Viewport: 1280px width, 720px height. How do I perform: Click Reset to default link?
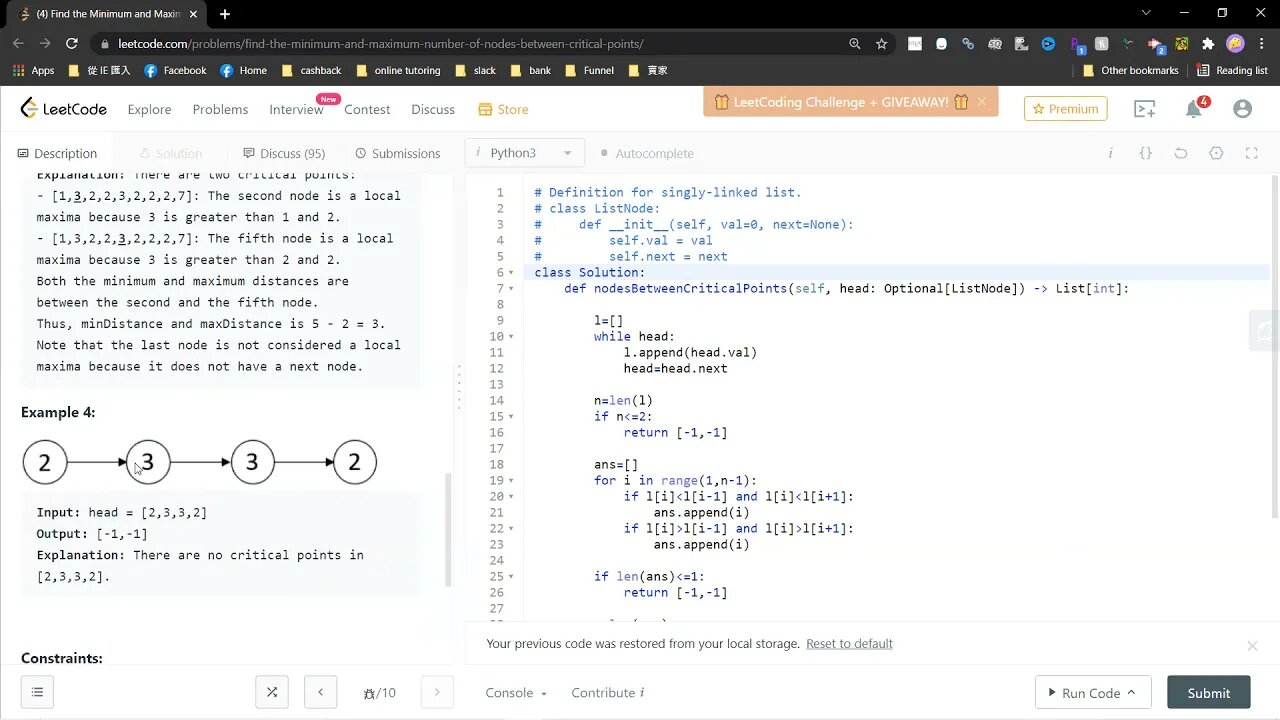coord(849,644)
